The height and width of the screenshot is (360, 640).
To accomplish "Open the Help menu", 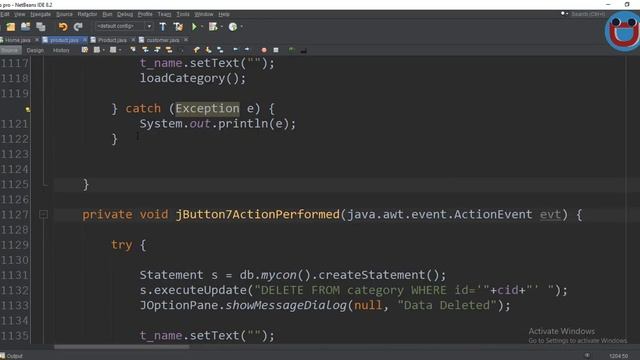I will 224,14.
